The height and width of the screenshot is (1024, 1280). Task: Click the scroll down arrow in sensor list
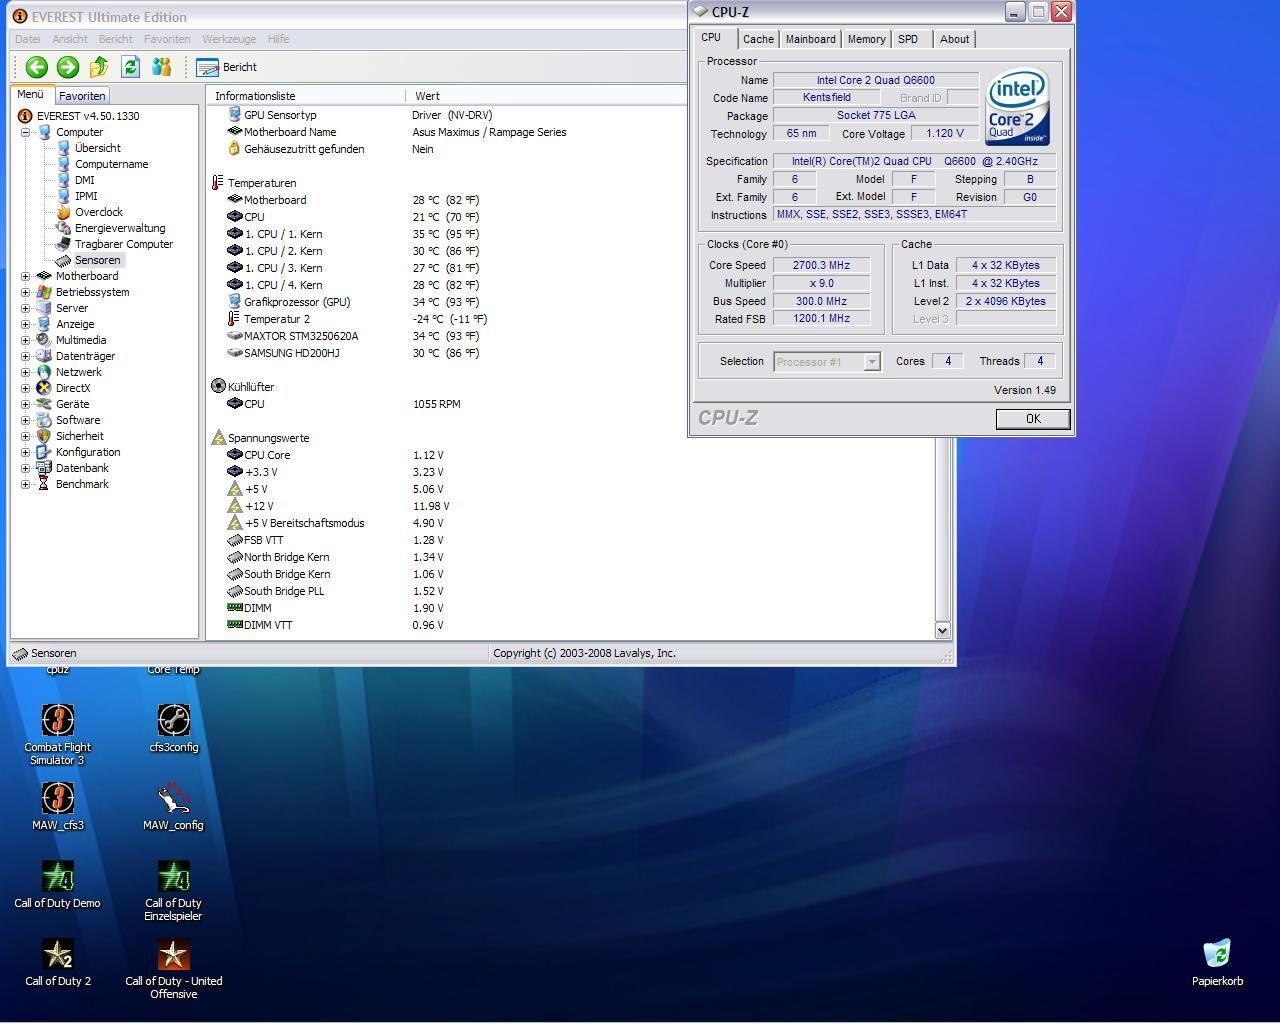[942, 630]
